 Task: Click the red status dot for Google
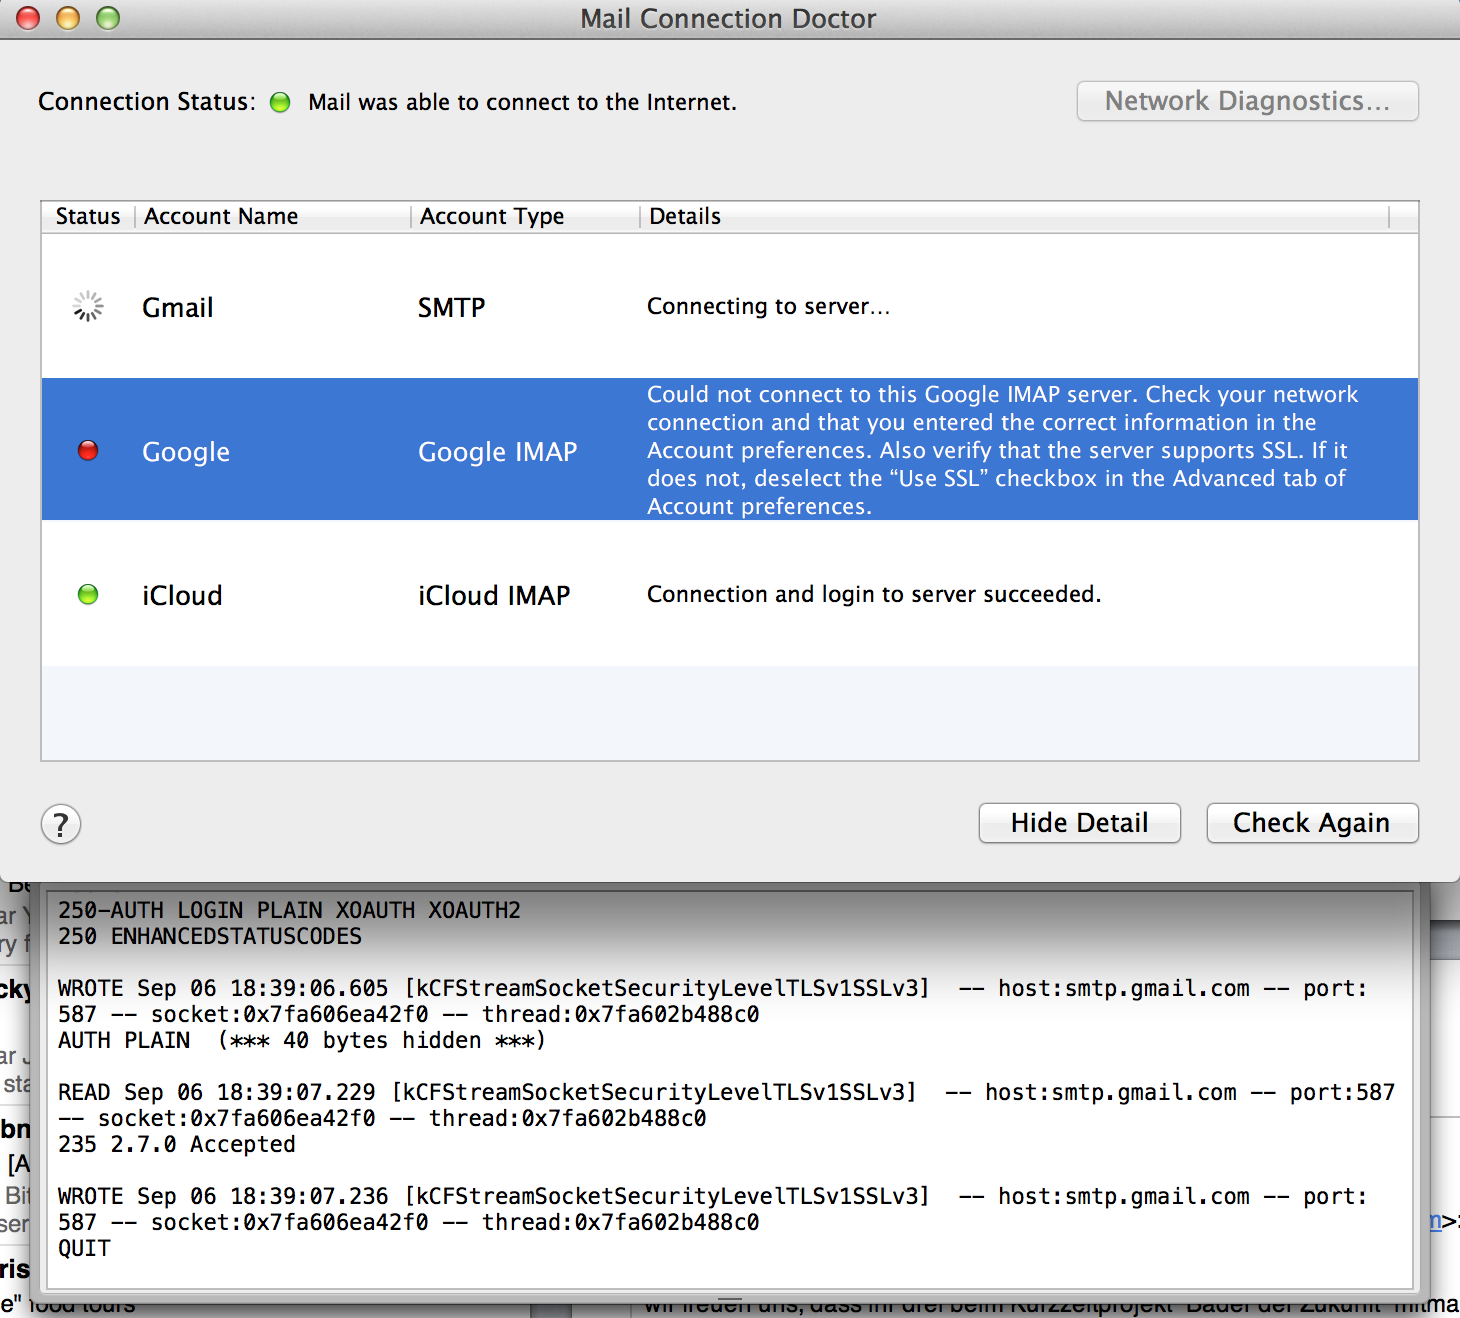coord(88,450)
